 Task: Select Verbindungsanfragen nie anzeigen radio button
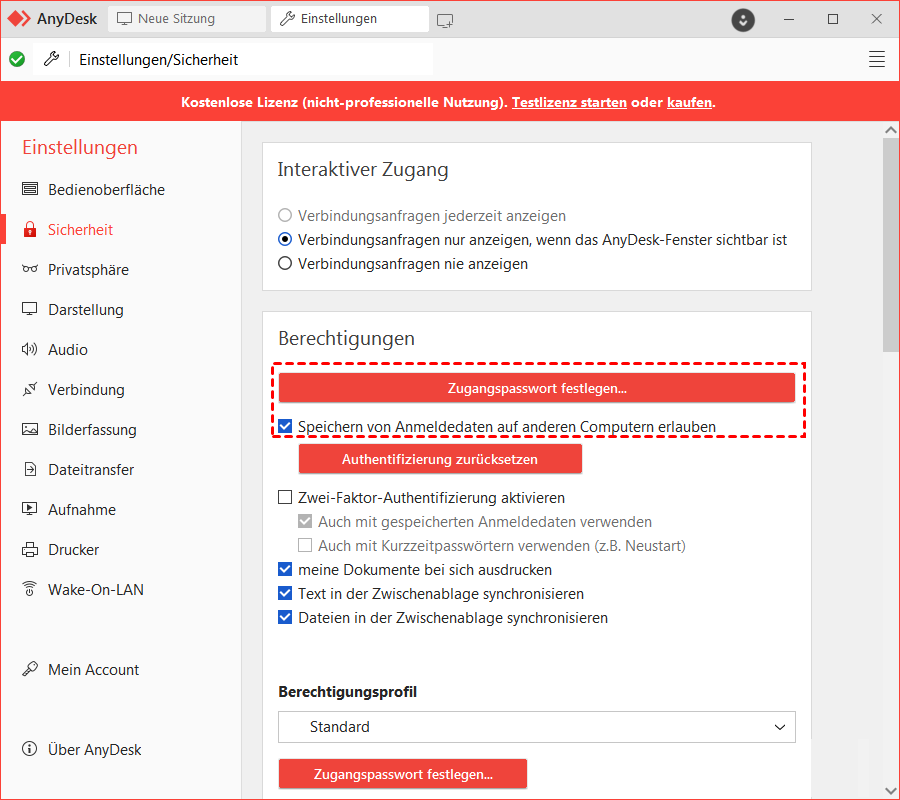(285, 264)
